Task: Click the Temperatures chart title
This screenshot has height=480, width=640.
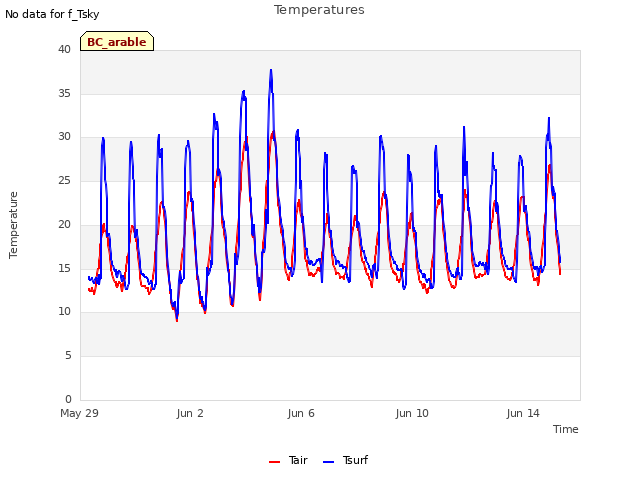Action: click(x=319, y=10)
